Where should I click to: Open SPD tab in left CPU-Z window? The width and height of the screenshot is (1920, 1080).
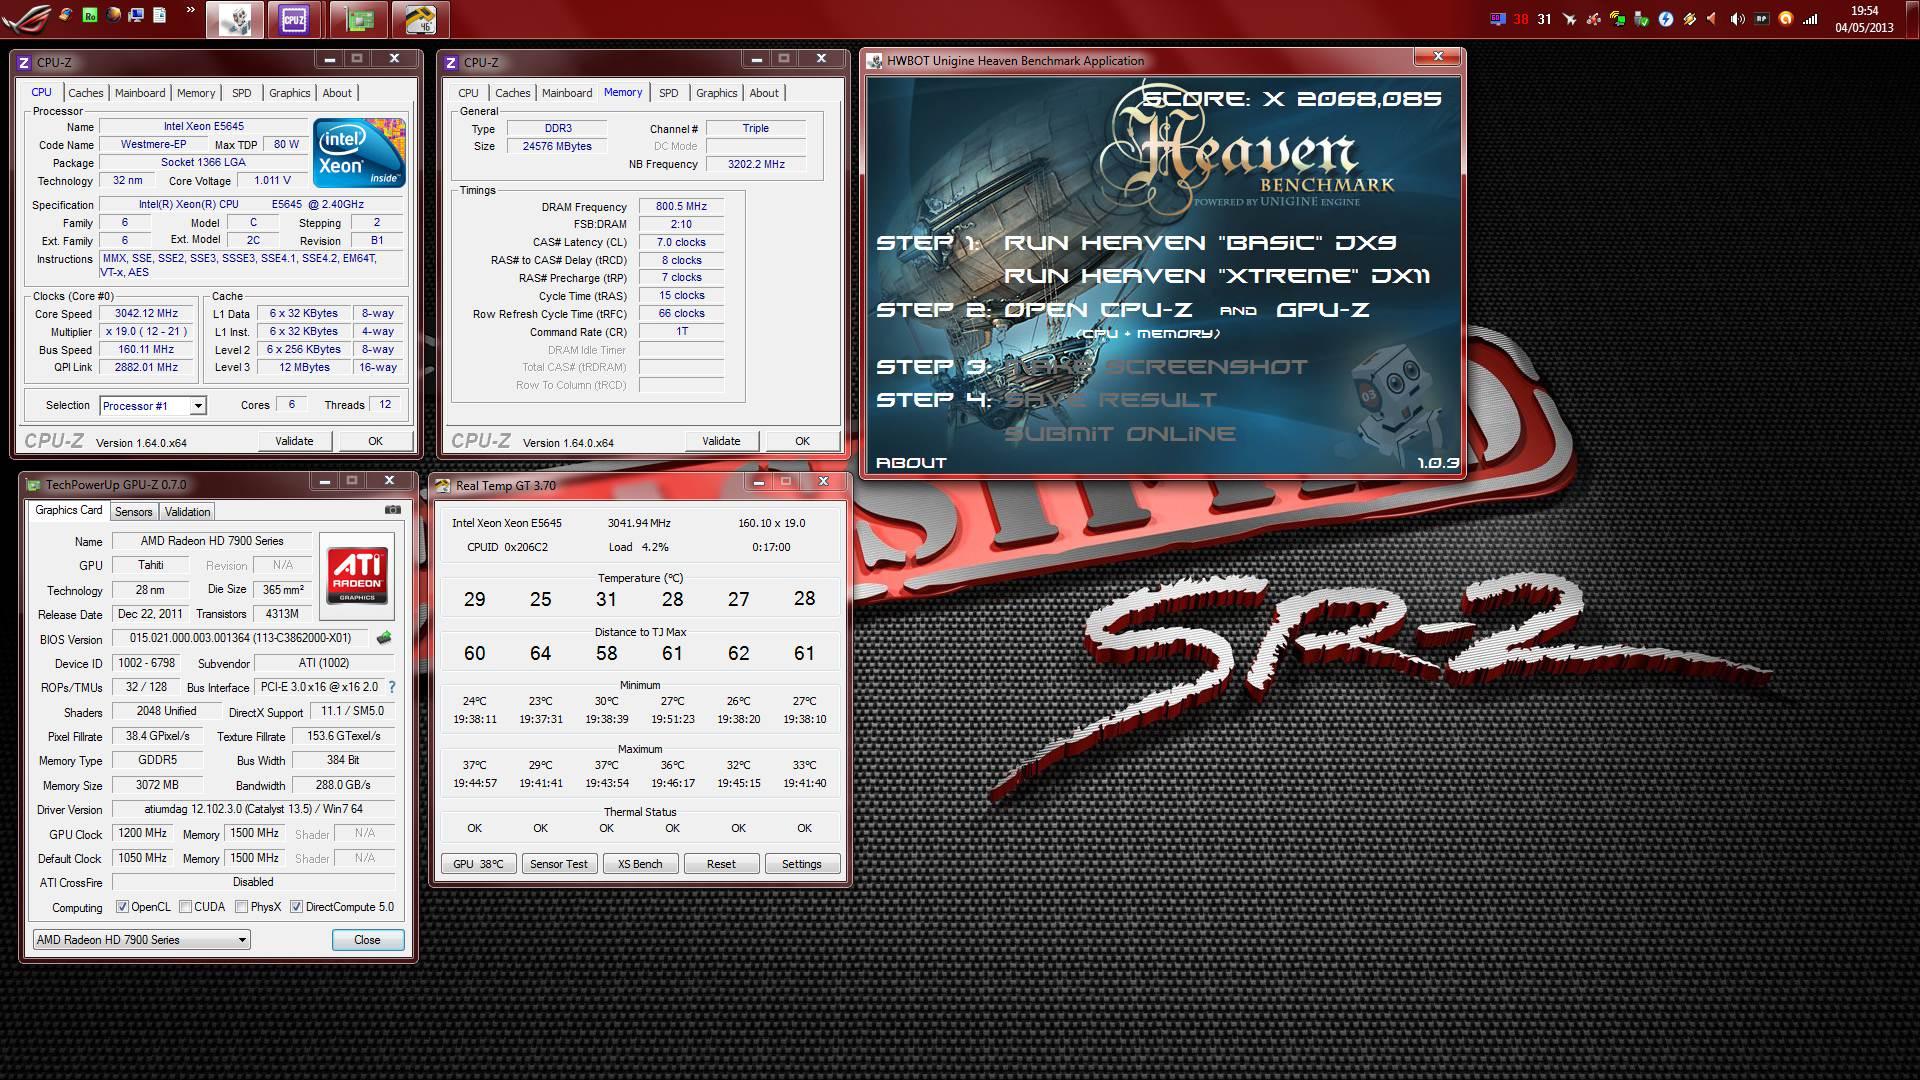pos(242,93)
